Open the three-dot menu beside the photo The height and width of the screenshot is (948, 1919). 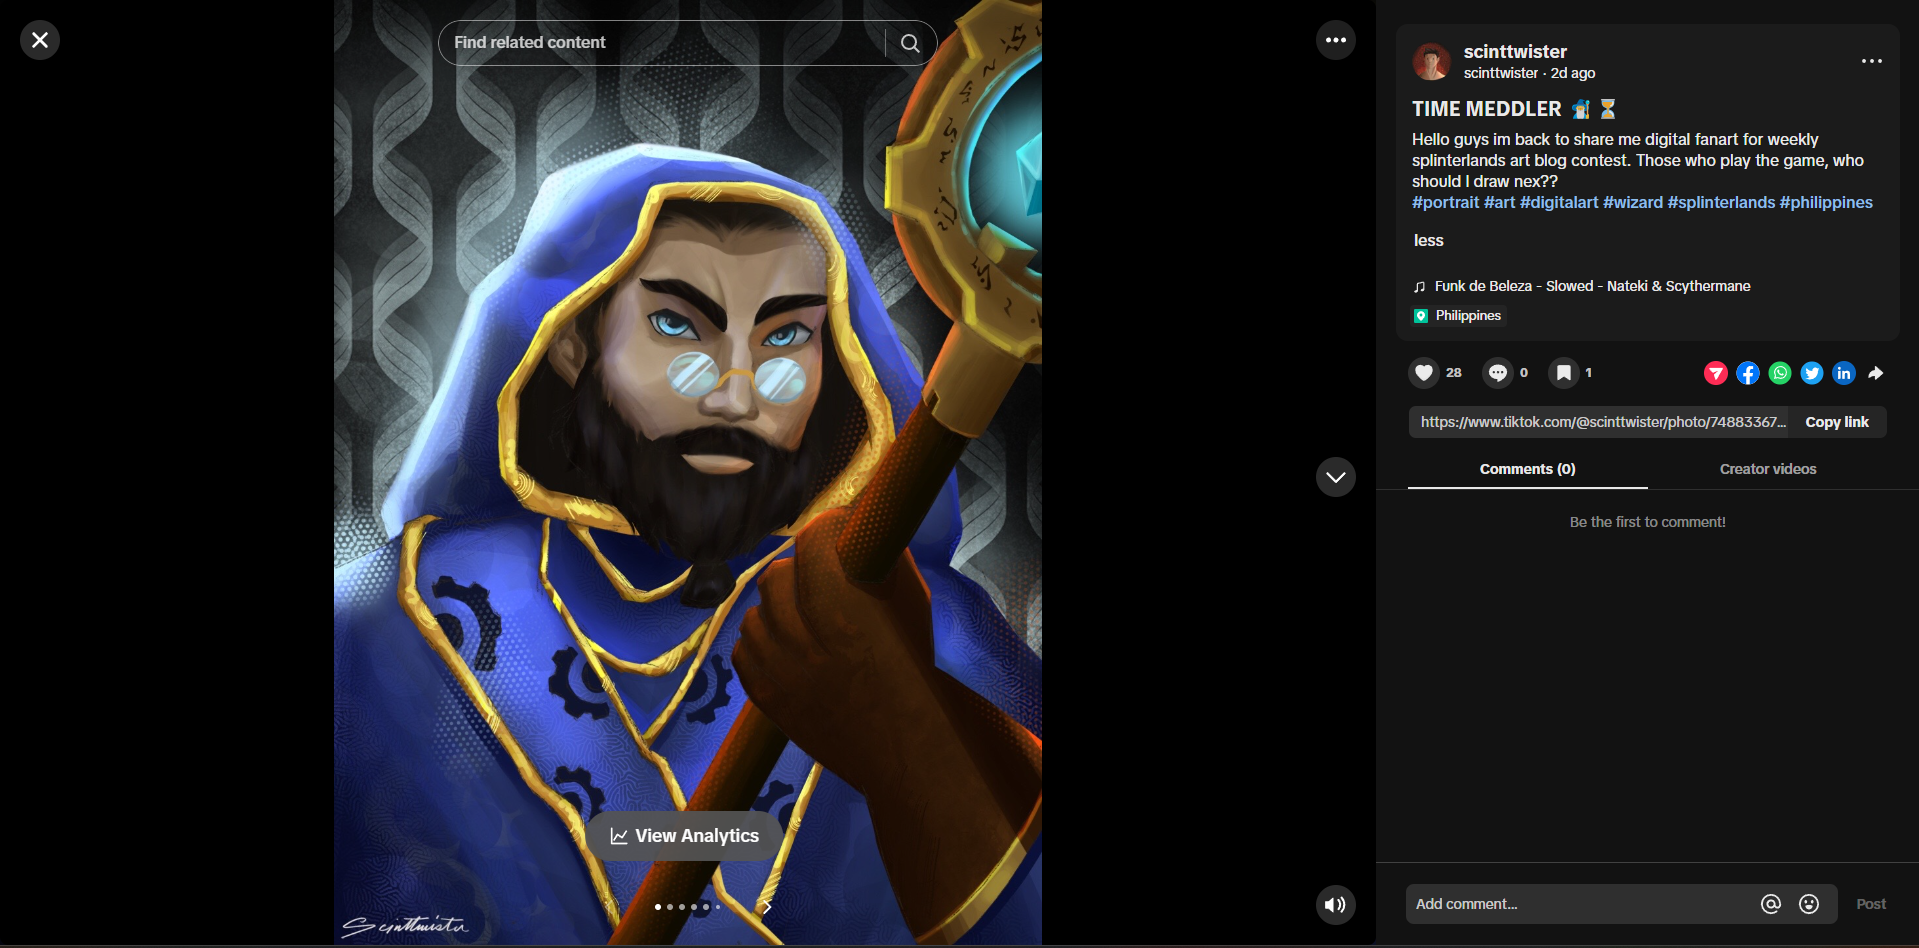[x=1336, y=40]
